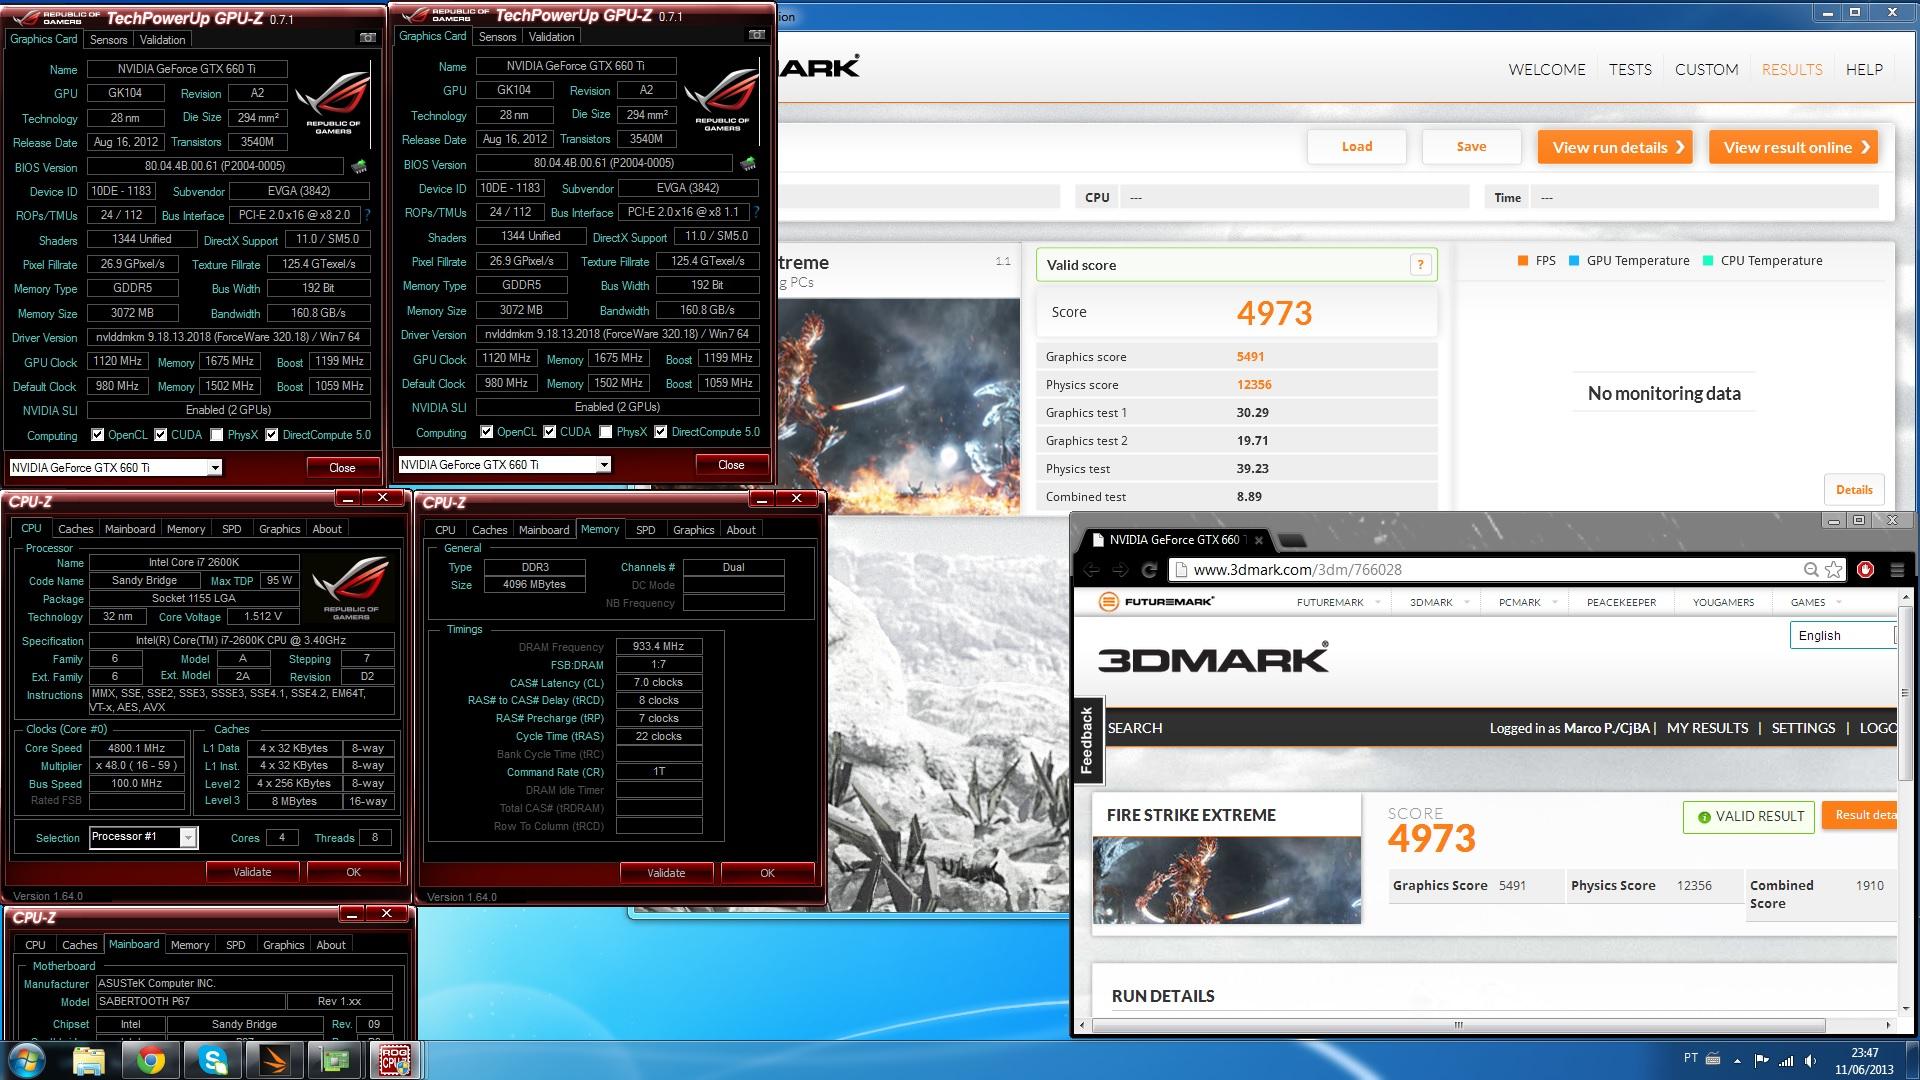
Task: Click the red AdBlock extension icon
Action: click(1865, 570)
